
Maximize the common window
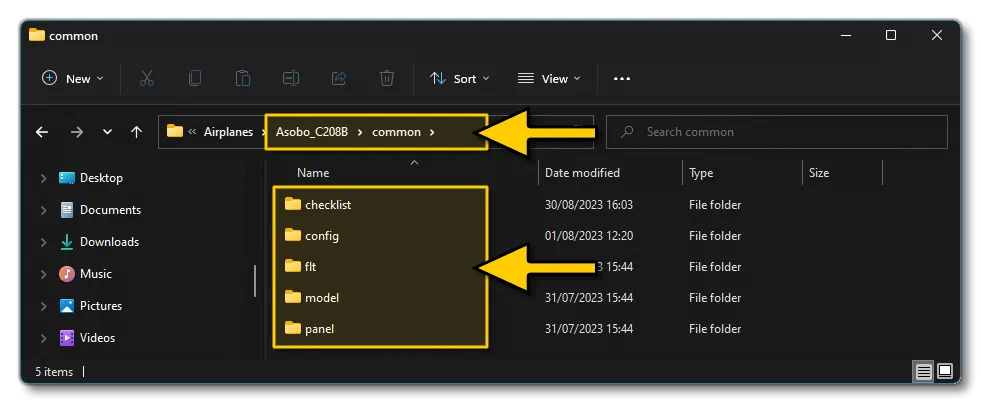(x=891, y=36)
